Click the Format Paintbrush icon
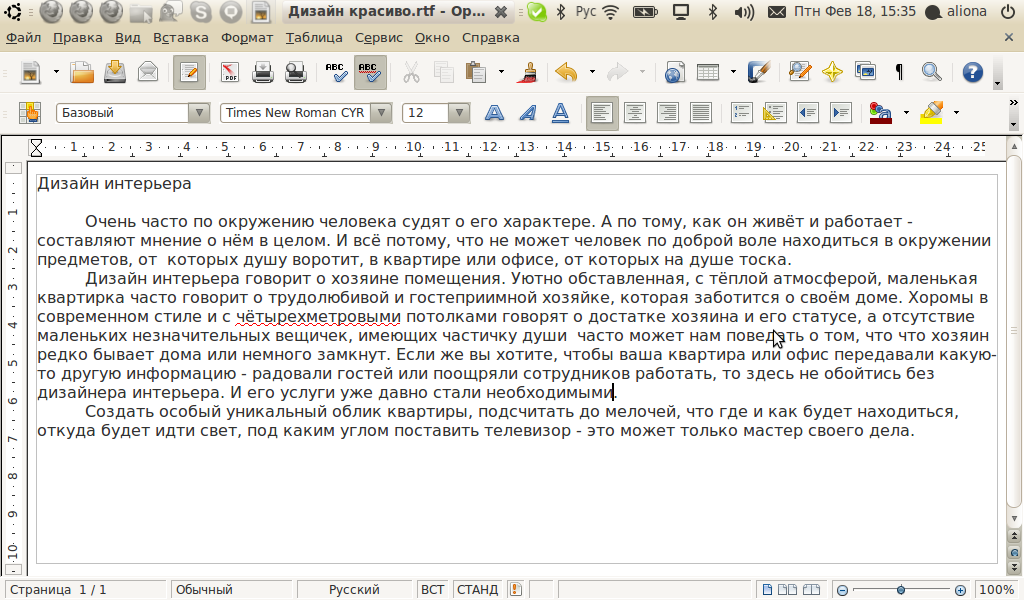The image size is (1024, 600). (x=530, y=72)
